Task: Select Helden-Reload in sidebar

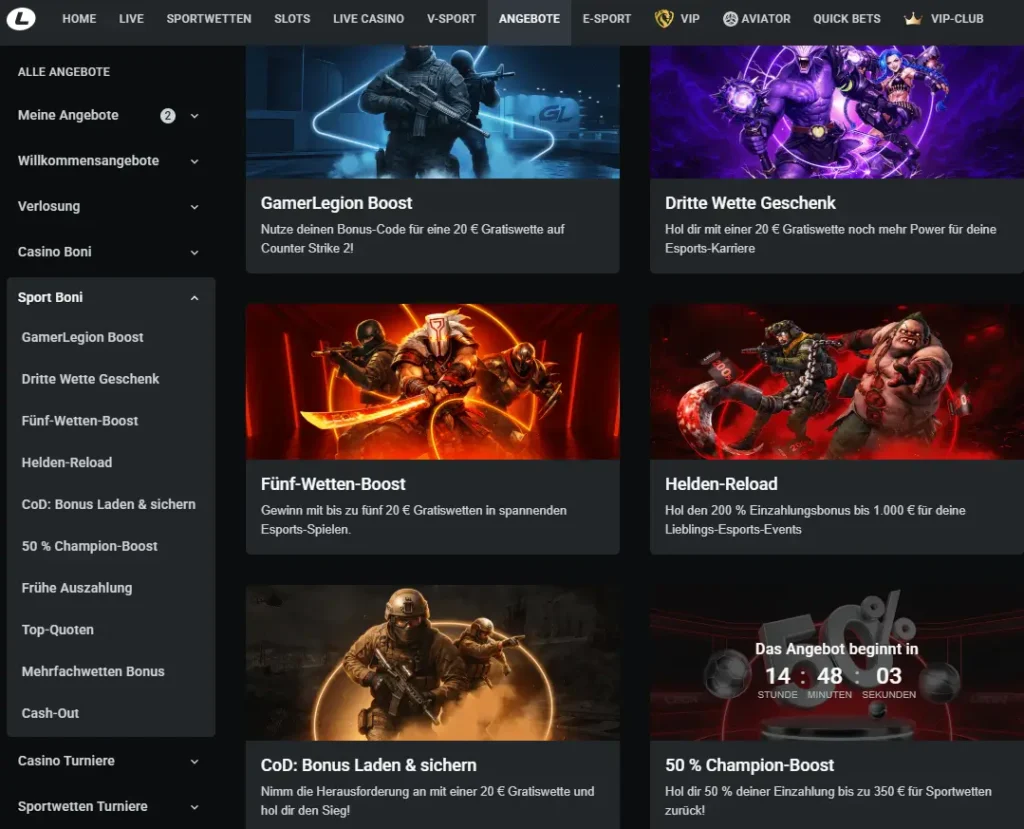Action: [67, 463]
